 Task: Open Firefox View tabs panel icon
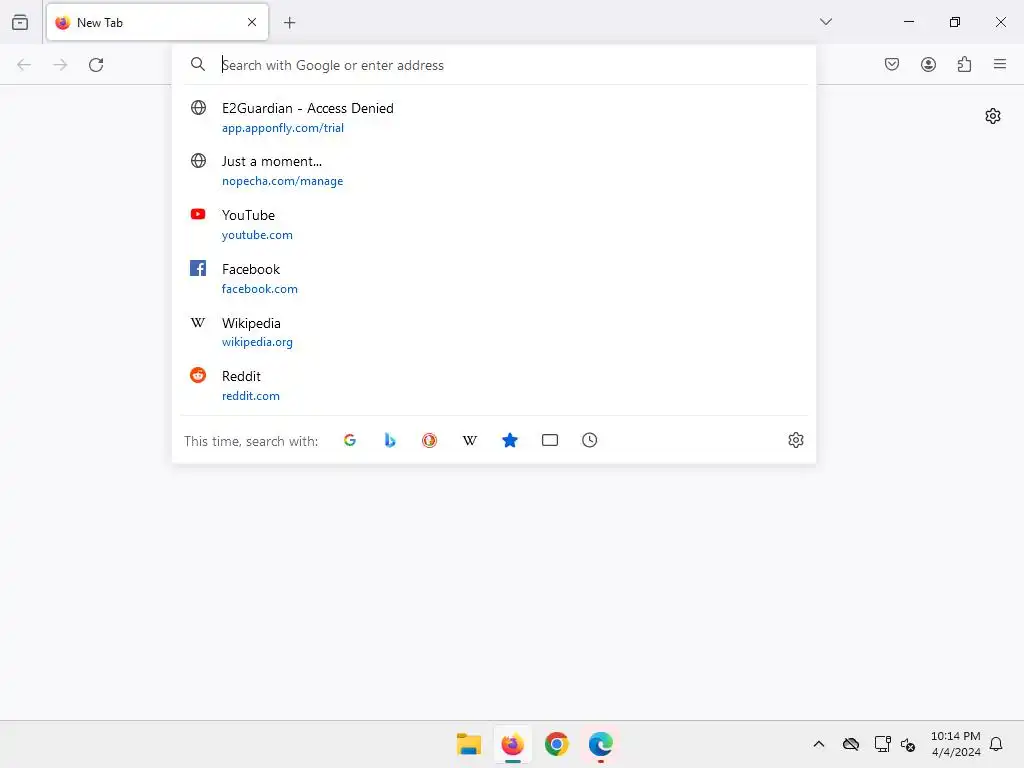click(x=20, y=22)
